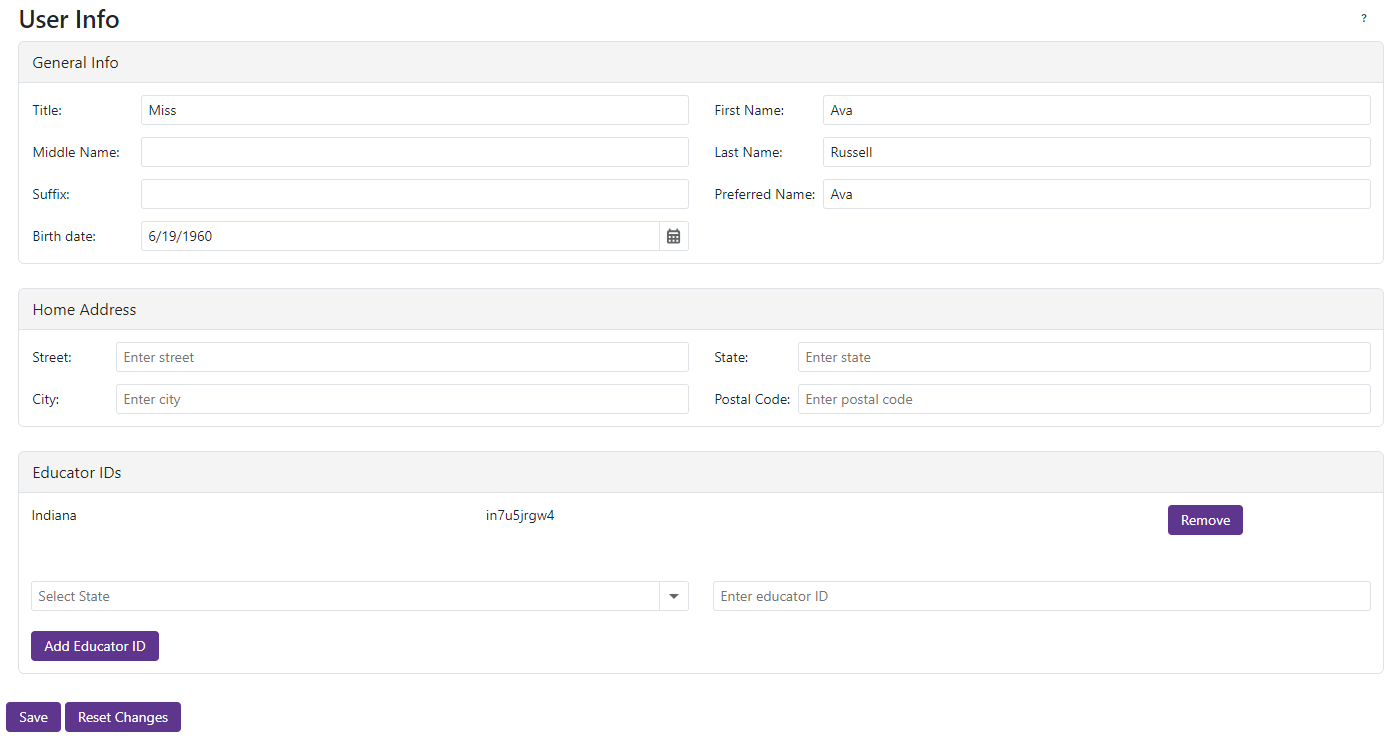Remove the Indiana educator ID

click(1204, 520)
